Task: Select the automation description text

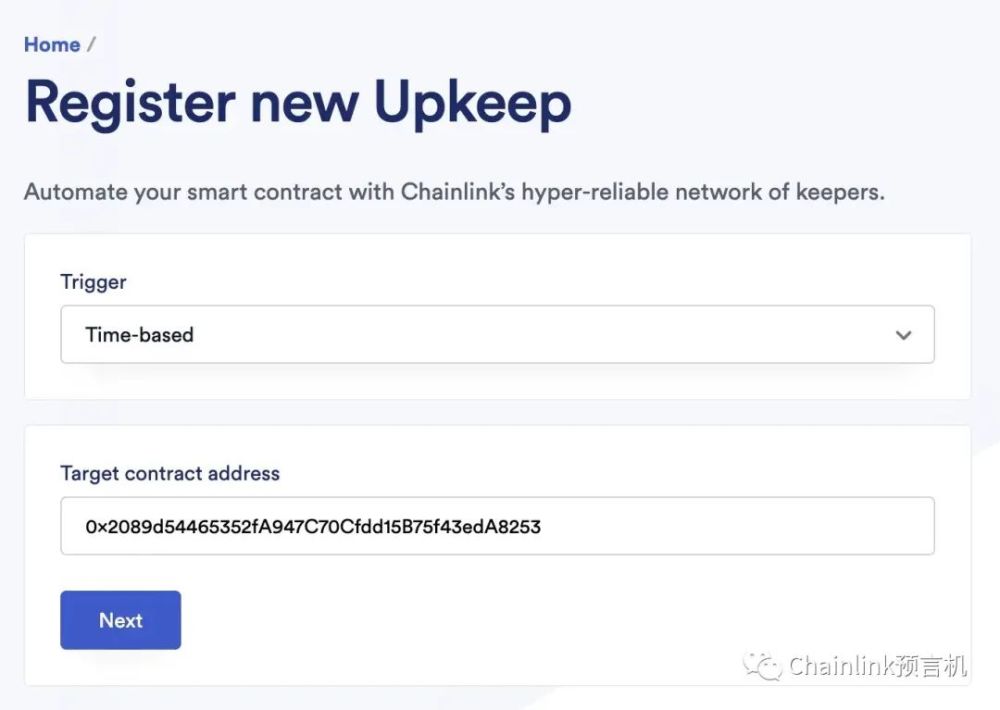Action: [455, 191]
